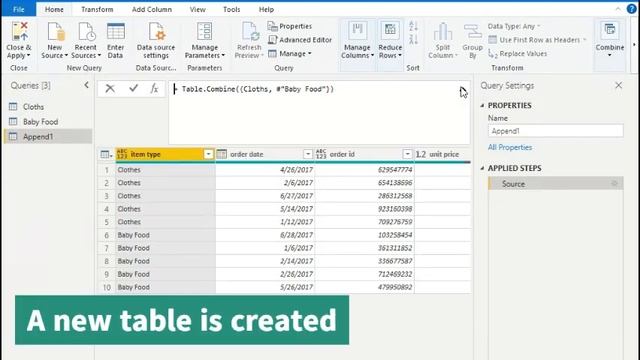Click the Close & Apply icon
The image size is (640, 360).
(19, 31)
